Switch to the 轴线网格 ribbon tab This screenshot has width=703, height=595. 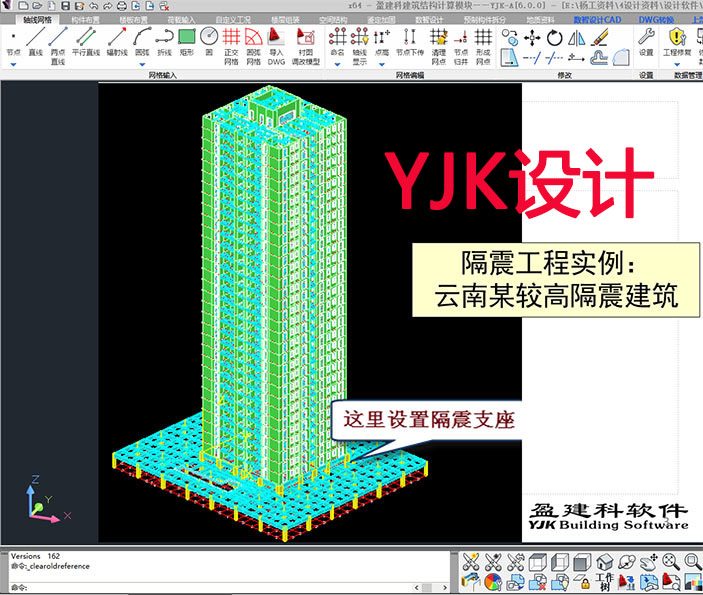pyautogui.click(x=37, y=20)
